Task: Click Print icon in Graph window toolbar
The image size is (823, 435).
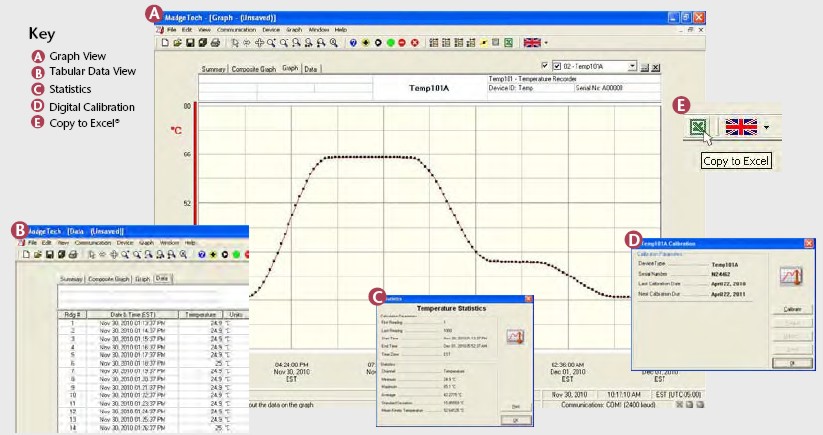Action: click(x=215, y=43)
